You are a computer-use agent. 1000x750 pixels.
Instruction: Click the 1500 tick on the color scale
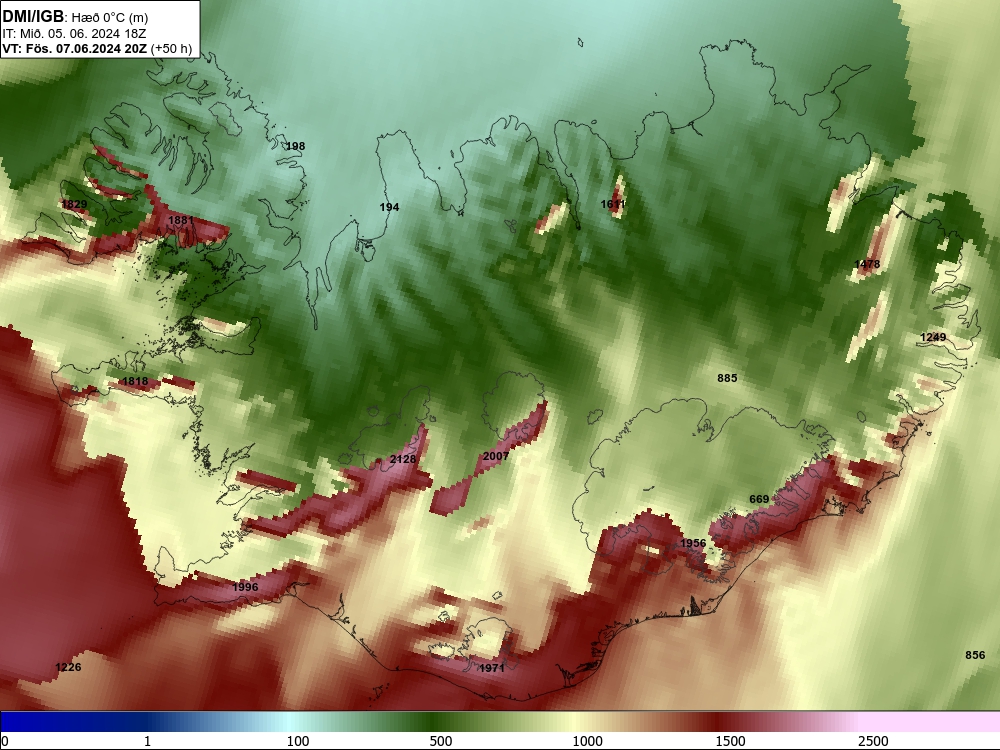730,741
